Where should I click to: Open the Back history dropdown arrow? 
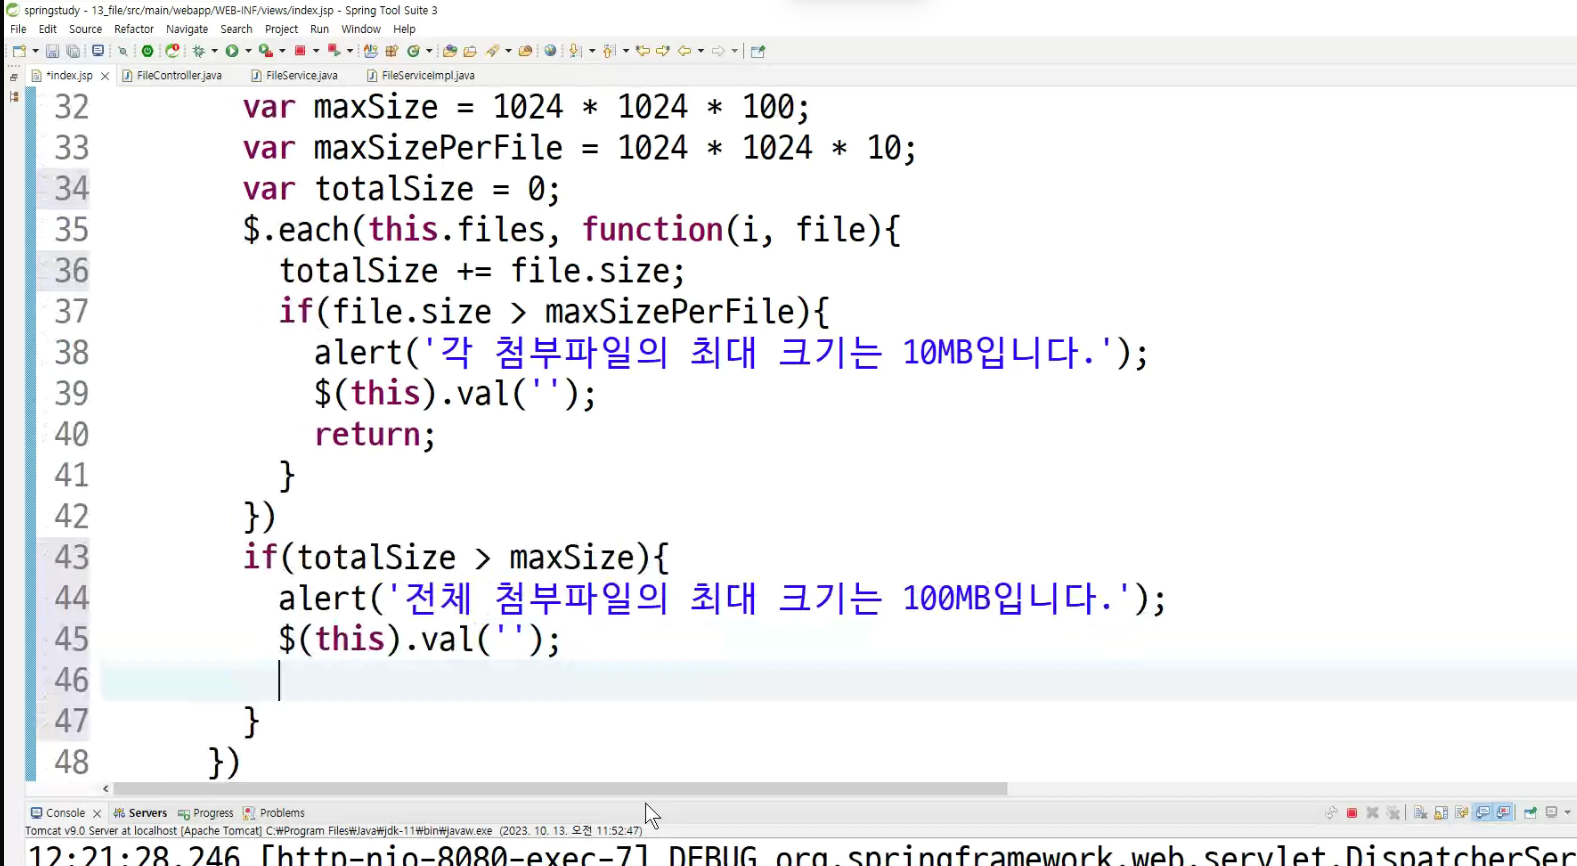click(x=700, y=51)
